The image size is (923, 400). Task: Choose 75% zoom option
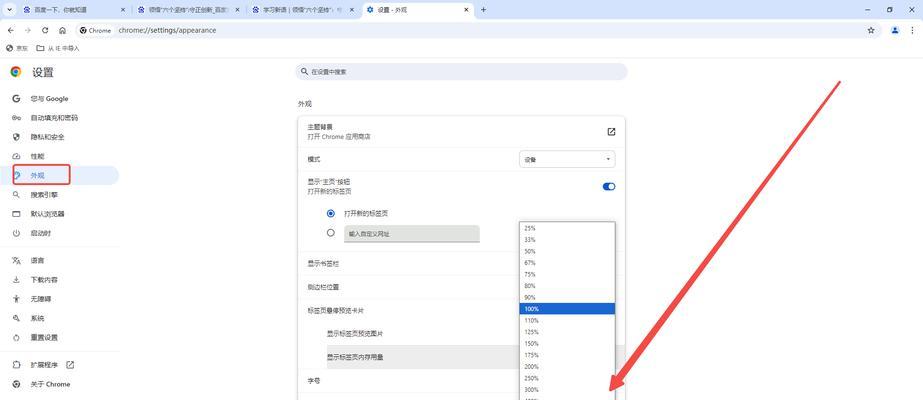click(567, 274)
